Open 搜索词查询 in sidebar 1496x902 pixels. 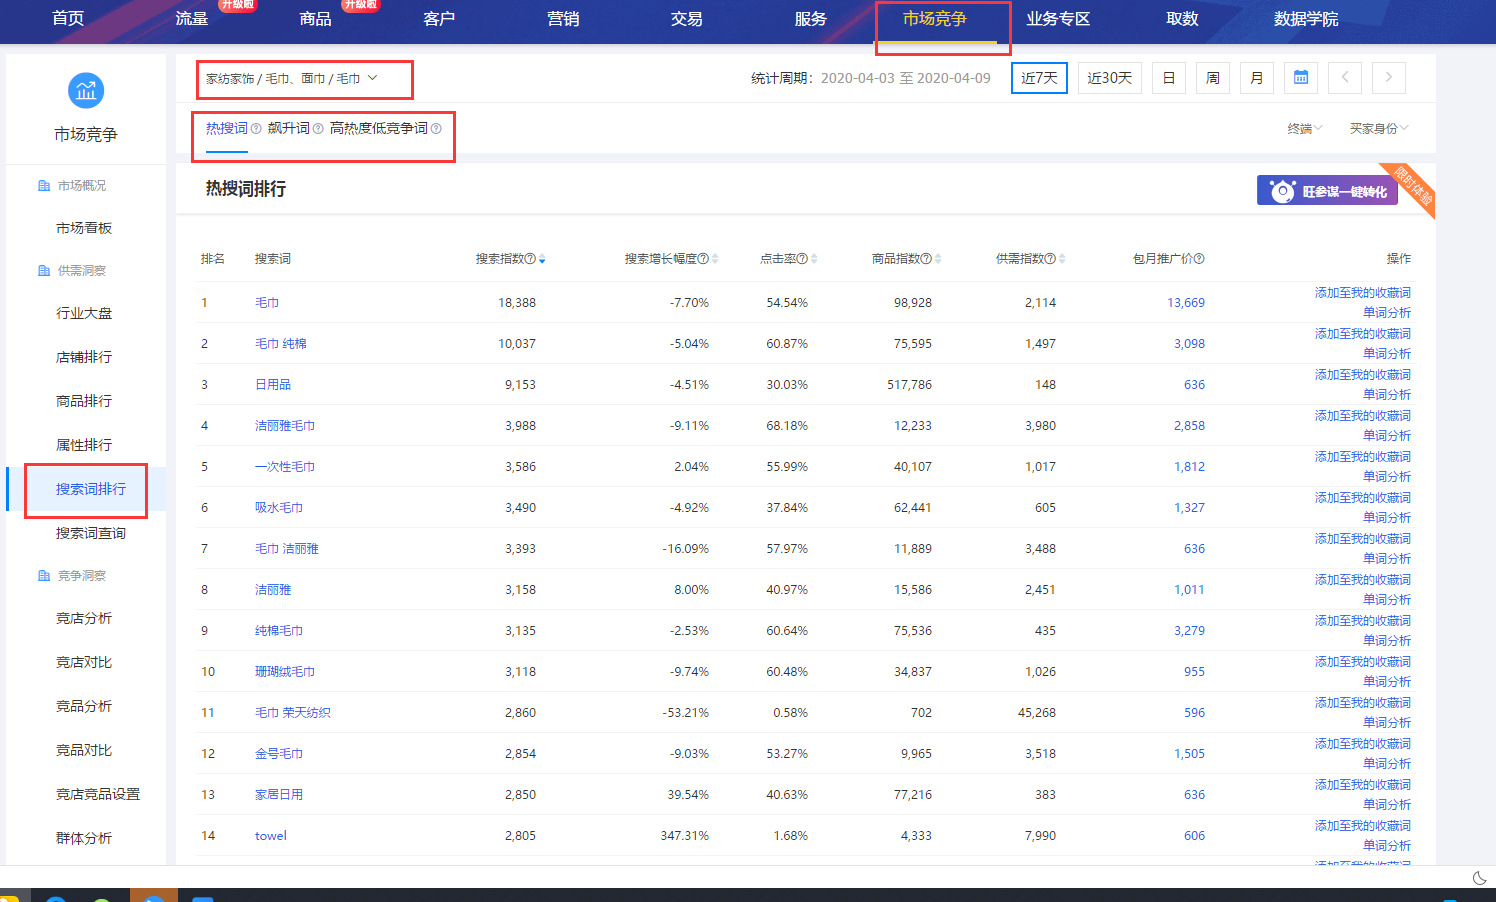[x=91, y=533]
